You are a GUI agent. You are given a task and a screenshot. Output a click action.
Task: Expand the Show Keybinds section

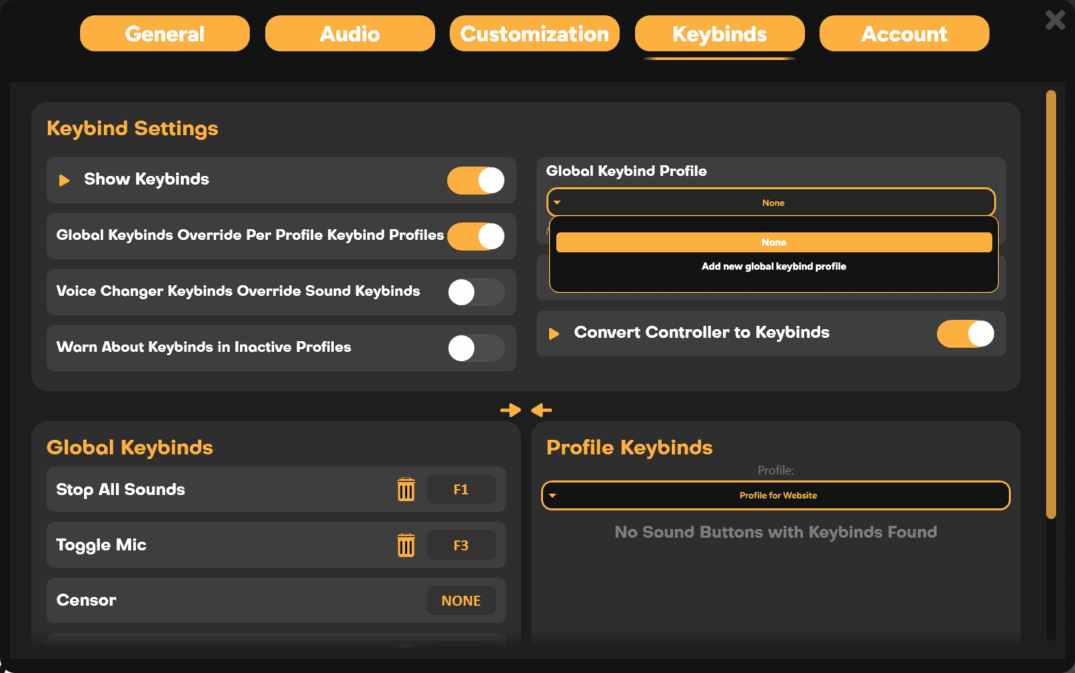pyautogui.click(x=64, y=180)
